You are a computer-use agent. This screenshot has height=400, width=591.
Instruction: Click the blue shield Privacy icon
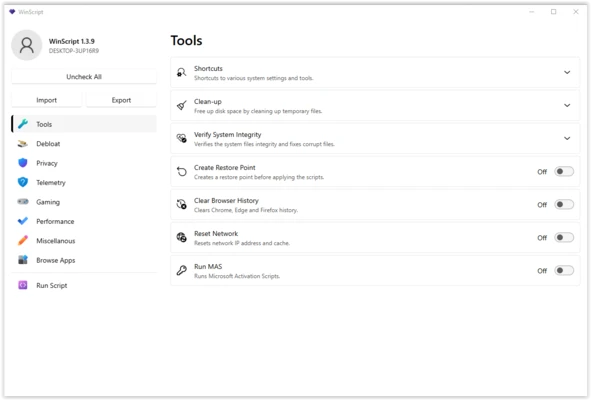pos(23,163)
